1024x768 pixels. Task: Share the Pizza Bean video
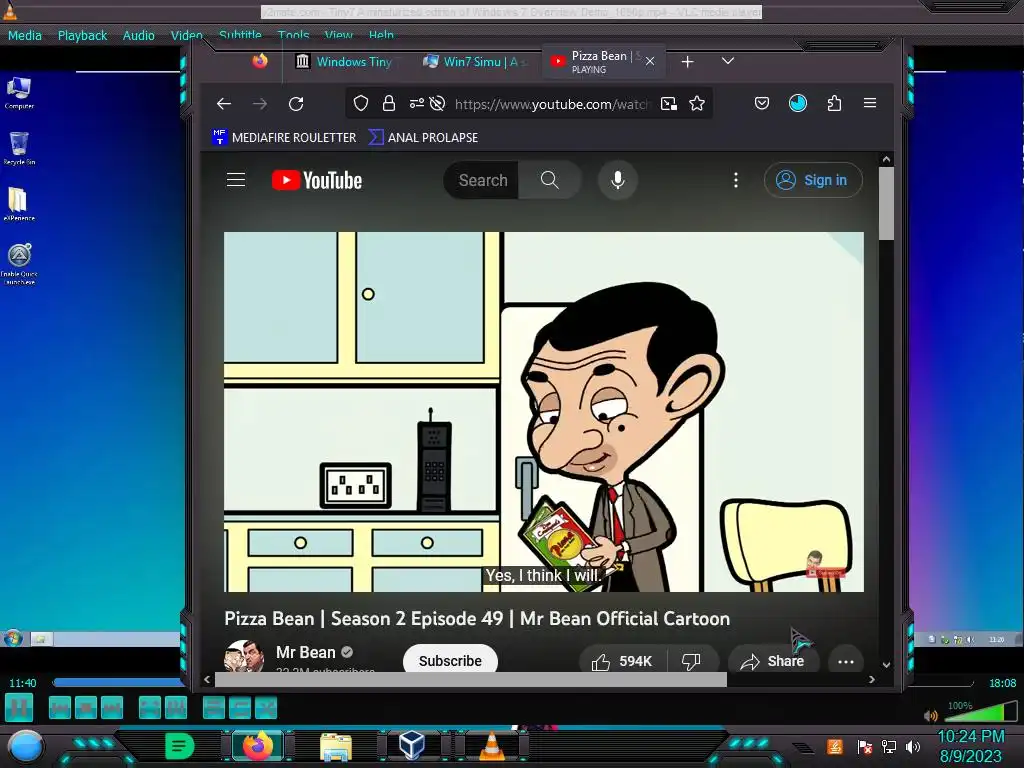(773, 661)
